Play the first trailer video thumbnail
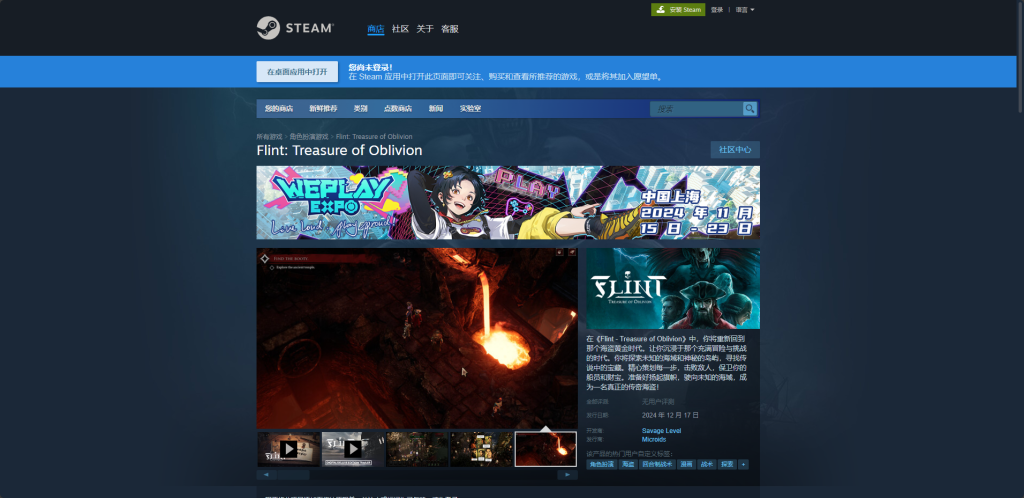 [x=288, y=449]
